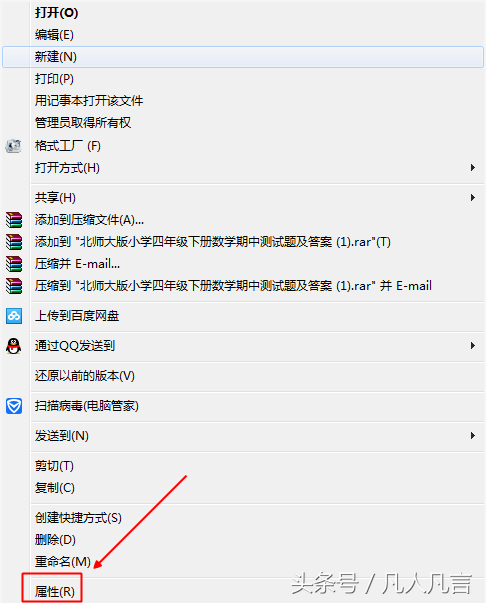Image resolution: width=486 pixels, height=603 pixels.
Task: Select 删除(D) to delete the file
Action: tap(55, 540)
